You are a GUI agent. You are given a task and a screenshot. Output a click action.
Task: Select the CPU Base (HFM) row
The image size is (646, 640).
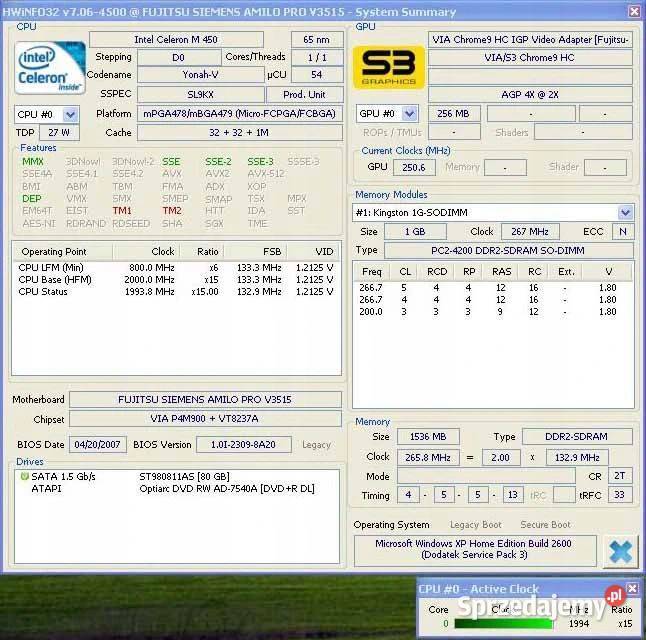[x=176, y=279]
